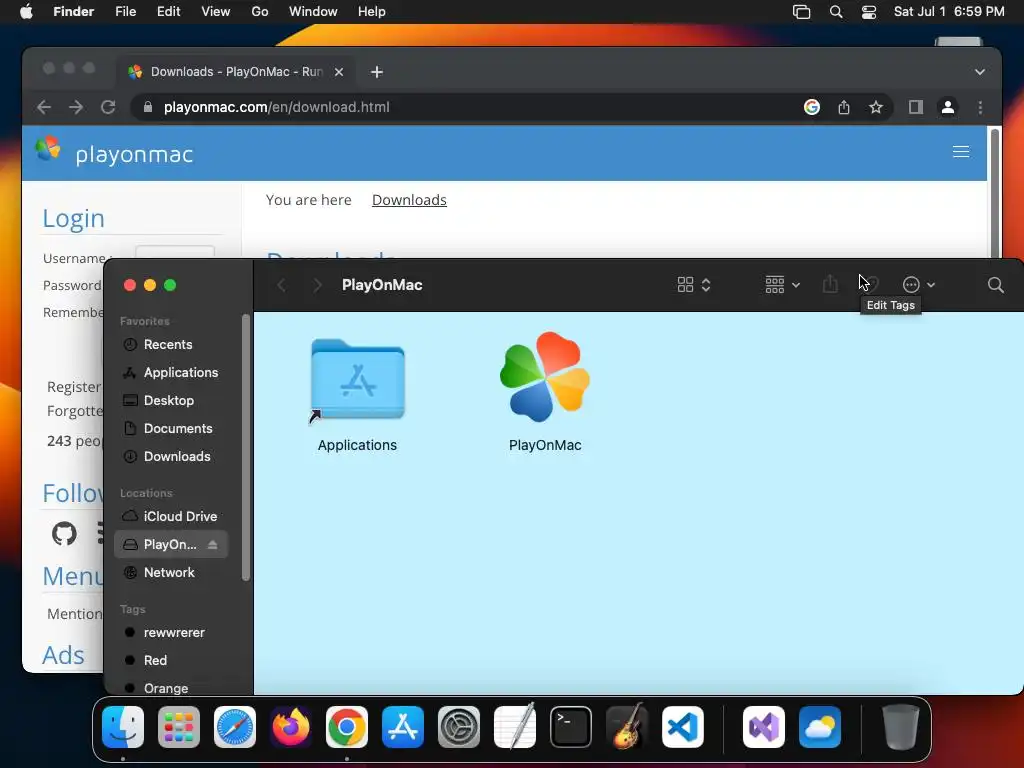Select the PlayOn... volume in sidebar
The image size is (1024, 768).
[x=170, y=545]
